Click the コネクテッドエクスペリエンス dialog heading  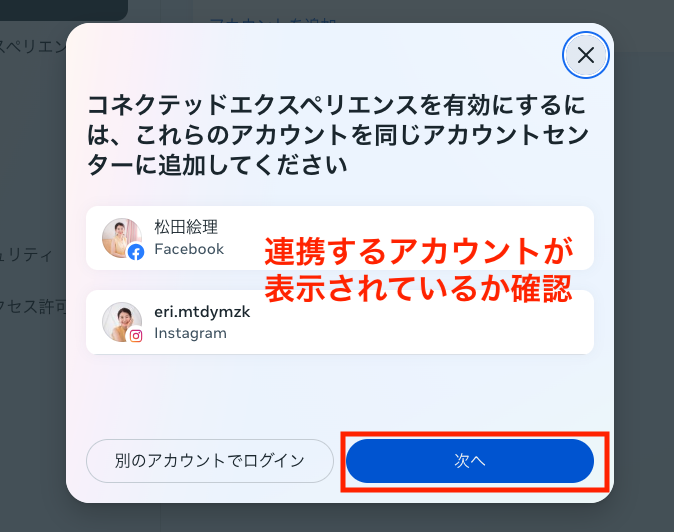338,135
